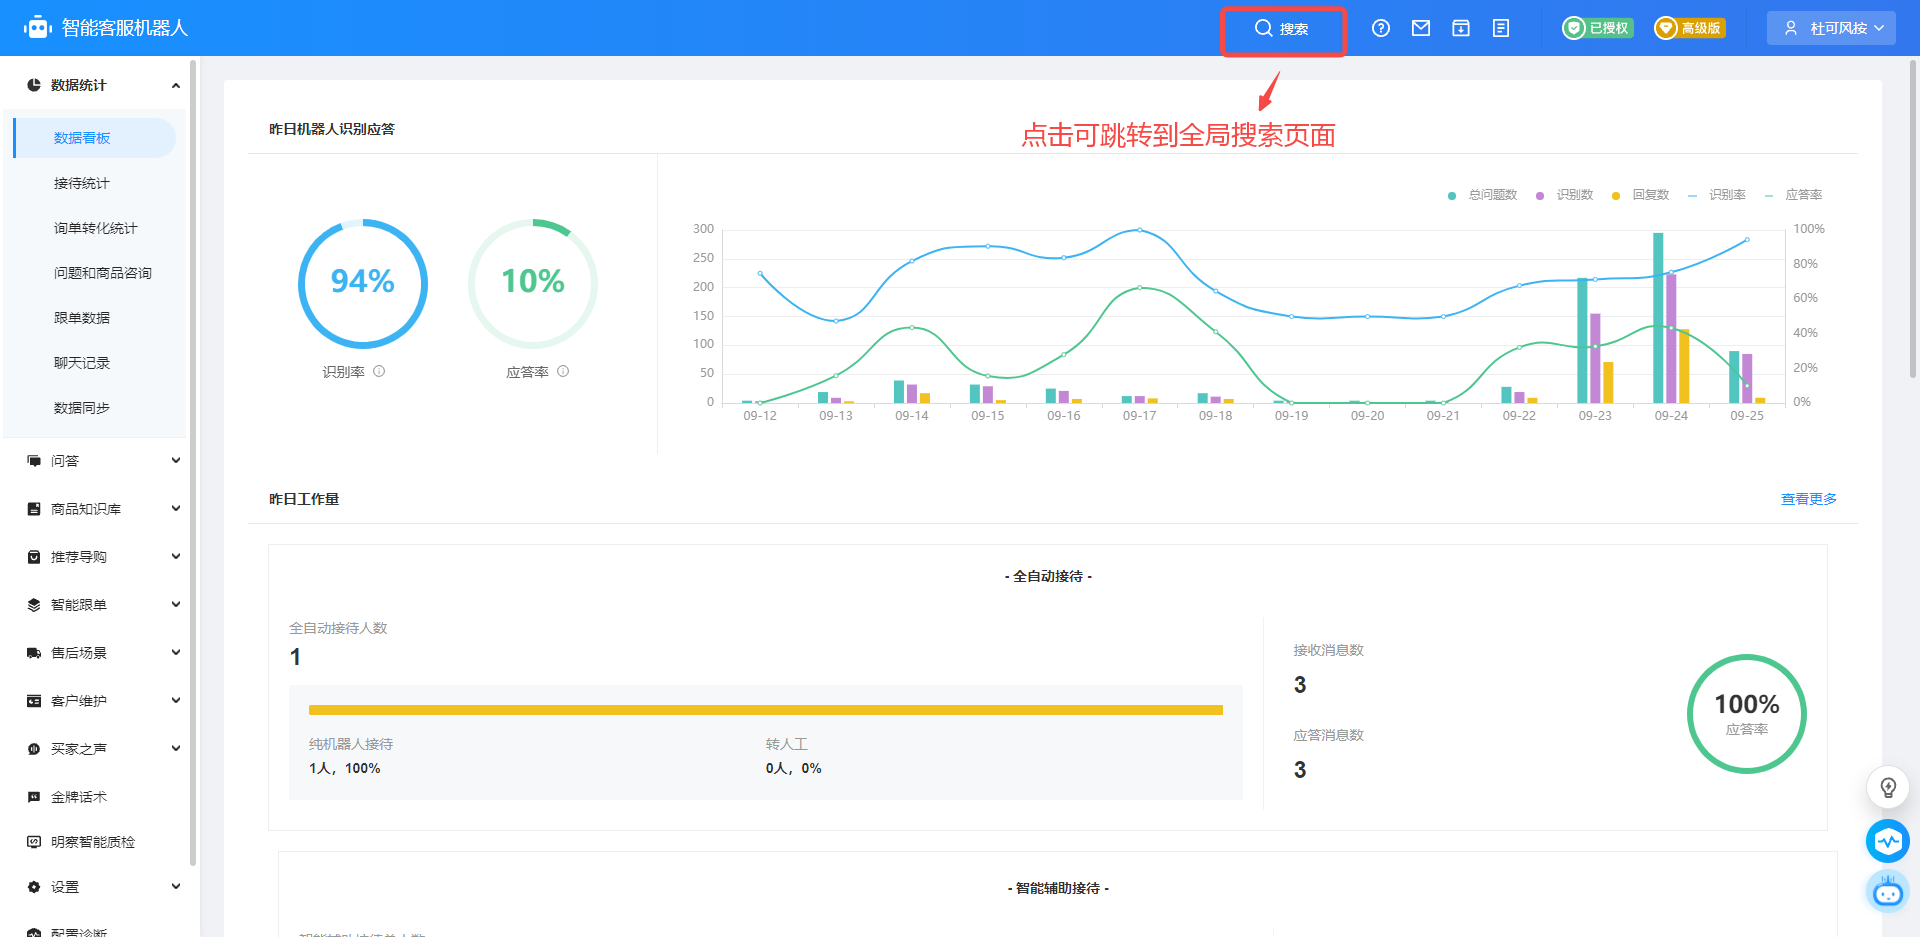Open the 明察智能质检 menu label
Screen dimensions: 1920x937
pos(93,842)
